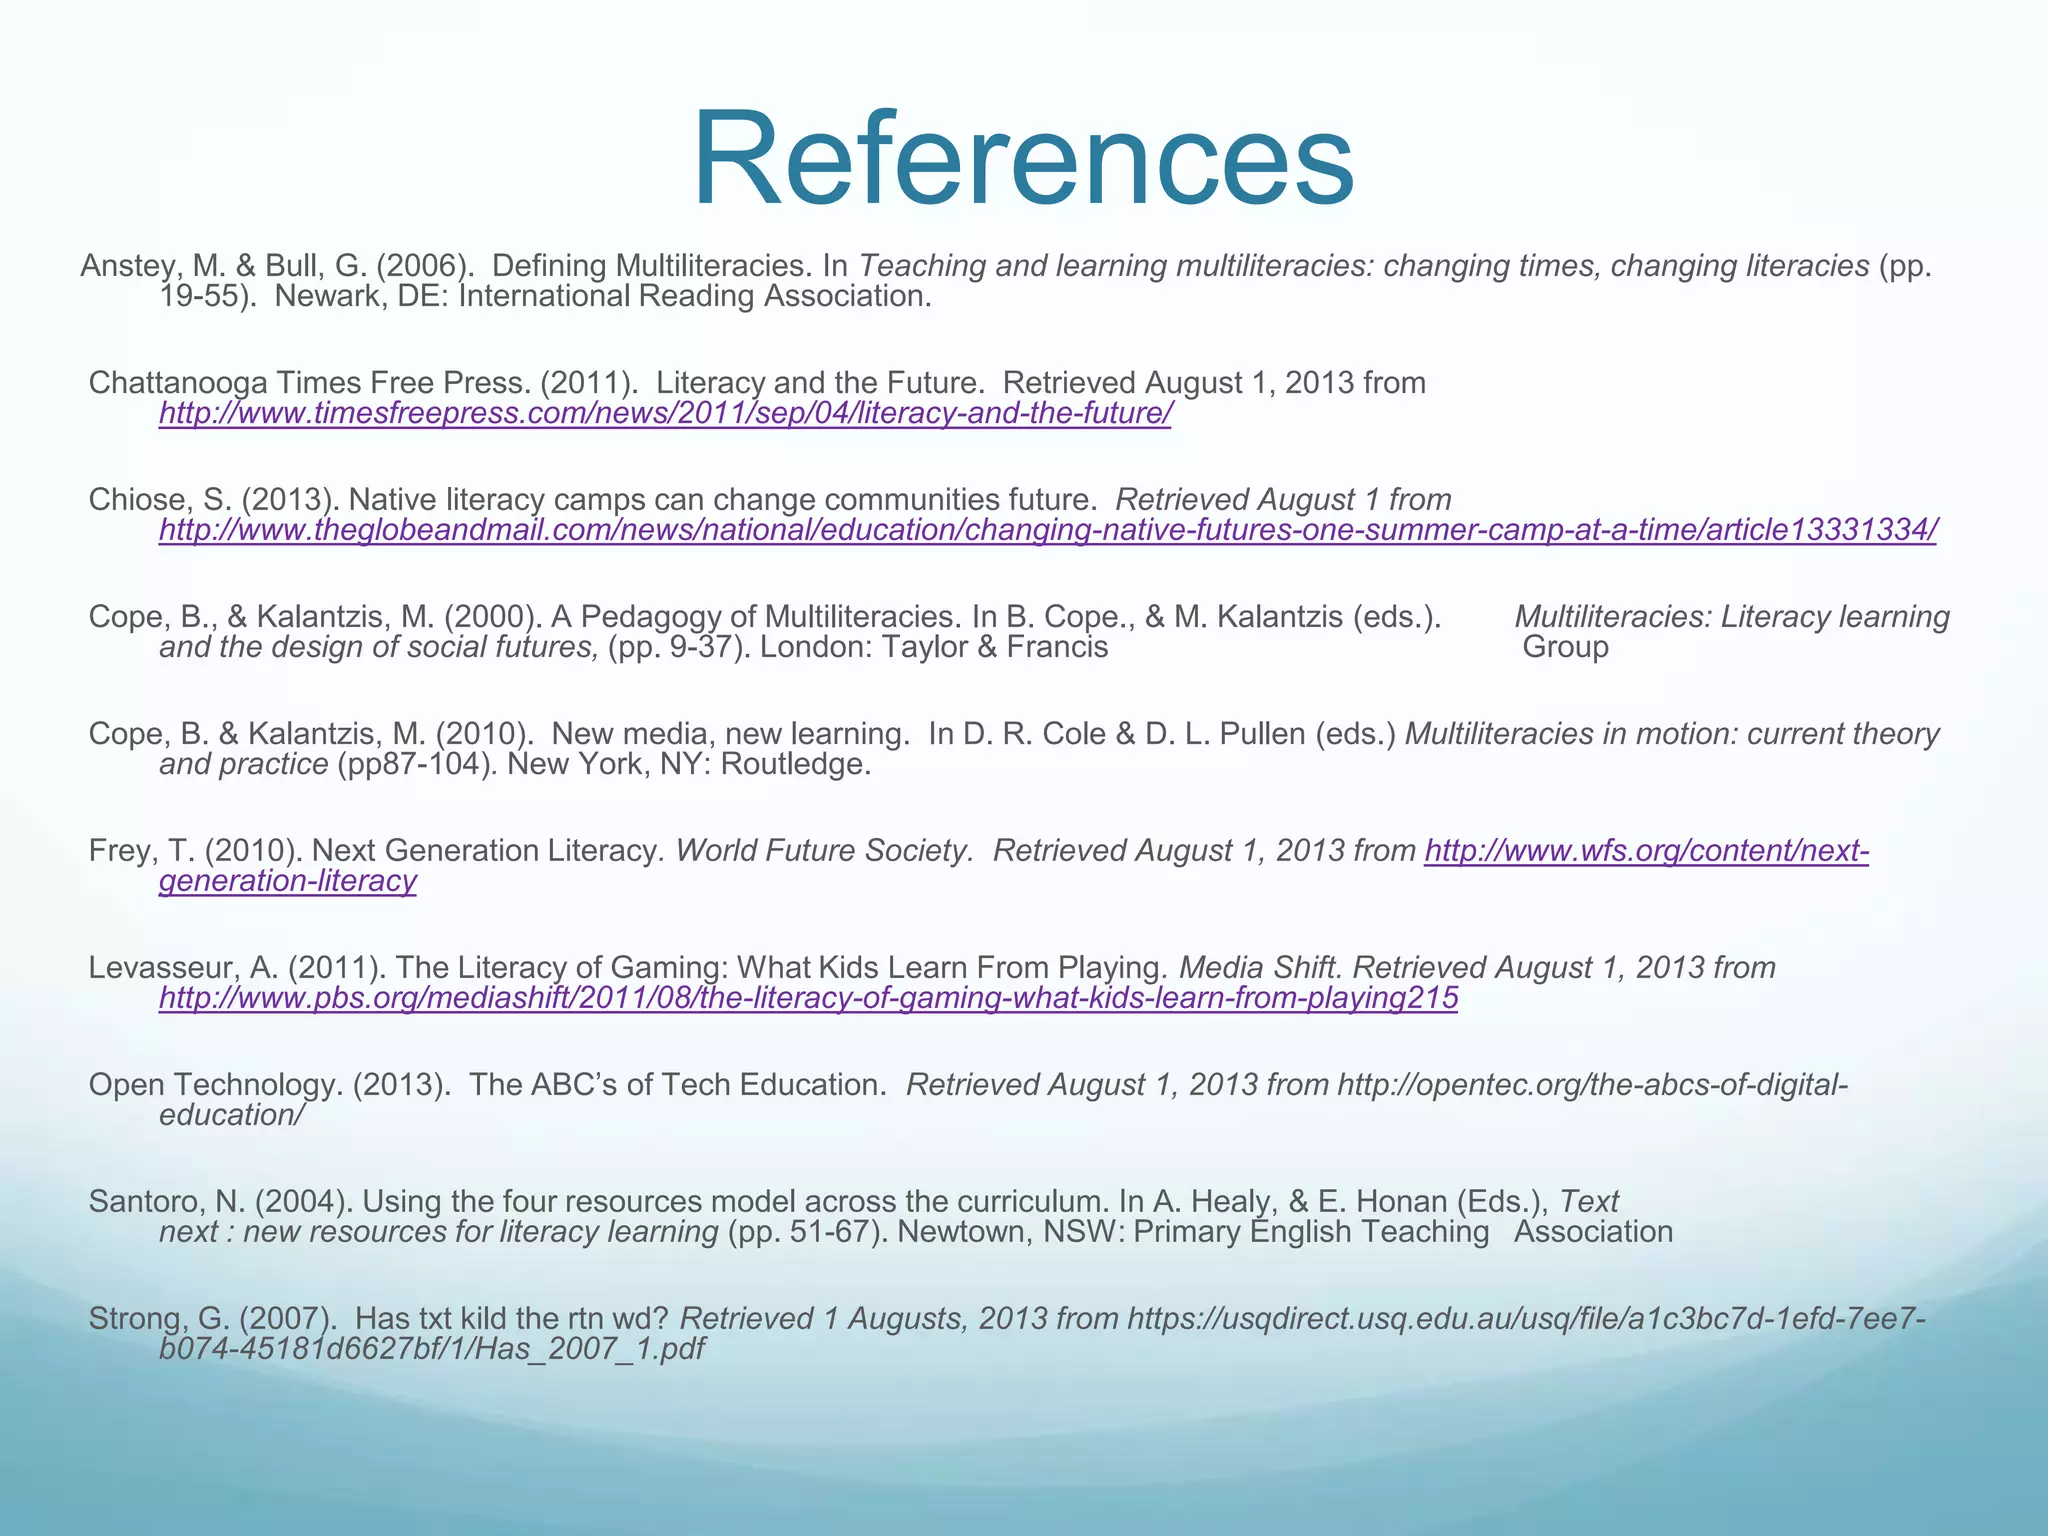This screenshot has height=1536, width=2048.
Task: Click 'London: Taylor & Francis' text
Action: click(934, 648)
